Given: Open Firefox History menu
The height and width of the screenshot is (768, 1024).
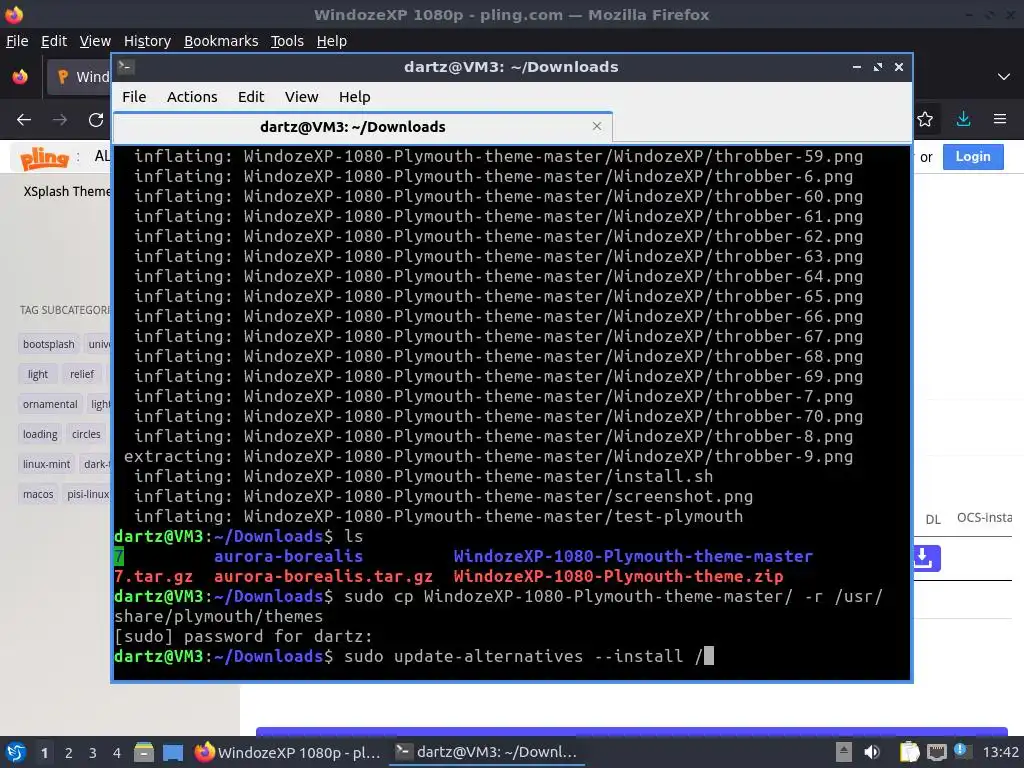Looking at the screenshot, I should pyautogui.click(x=147, y=41).
